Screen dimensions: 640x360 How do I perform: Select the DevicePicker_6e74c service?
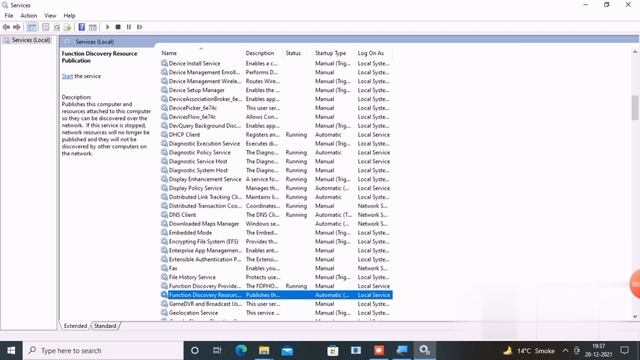pyautogui.click(x=276, y=108)
